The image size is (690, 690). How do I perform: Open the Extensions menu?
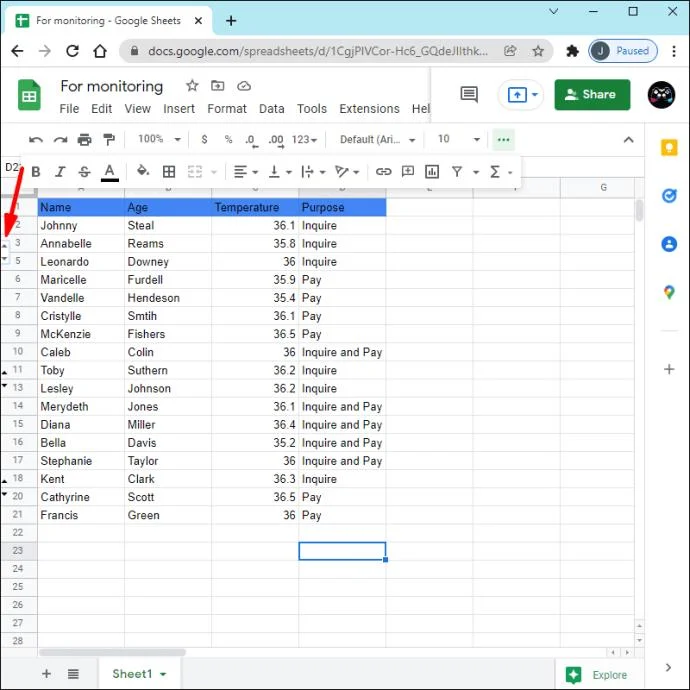[369, 109]
